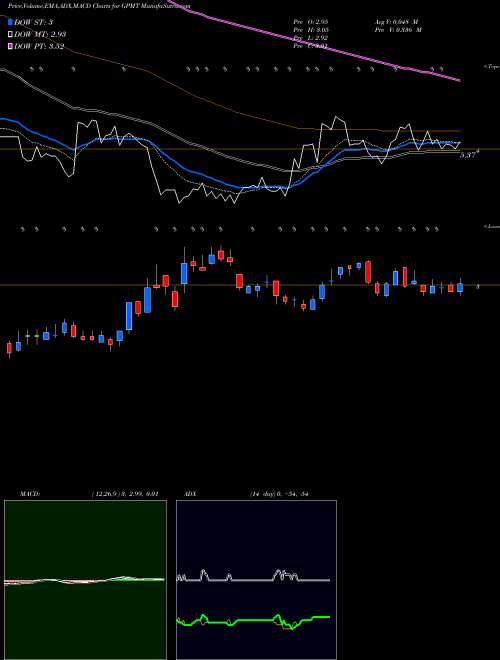Click the blue DOW ST legend swatch
500x660 pixels.
coord(11,22)
